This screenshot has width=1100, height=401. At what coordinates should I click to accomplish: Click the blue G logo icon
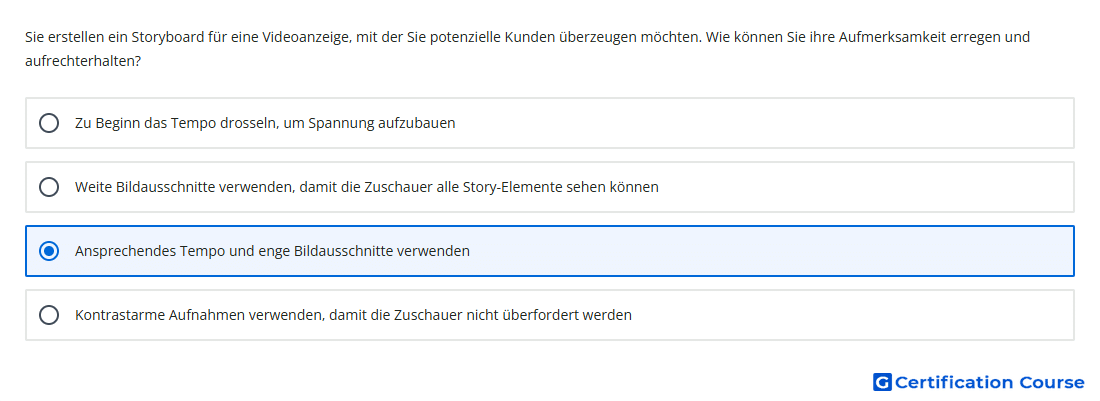coord(882,382)
